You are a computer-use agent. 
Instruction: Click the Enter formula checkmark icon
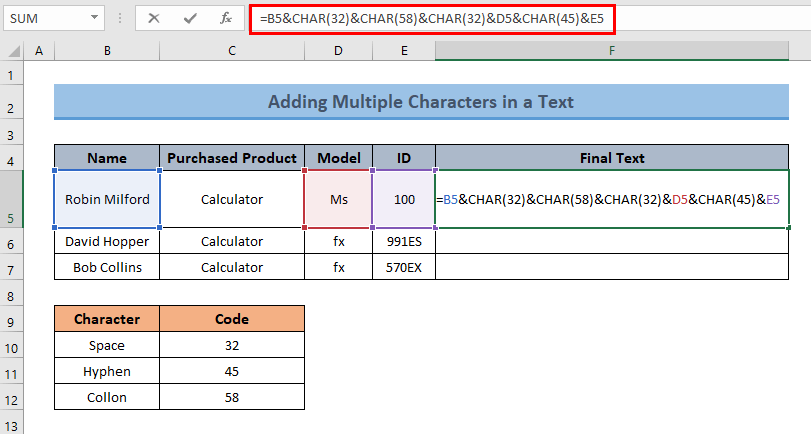point(190,18)
